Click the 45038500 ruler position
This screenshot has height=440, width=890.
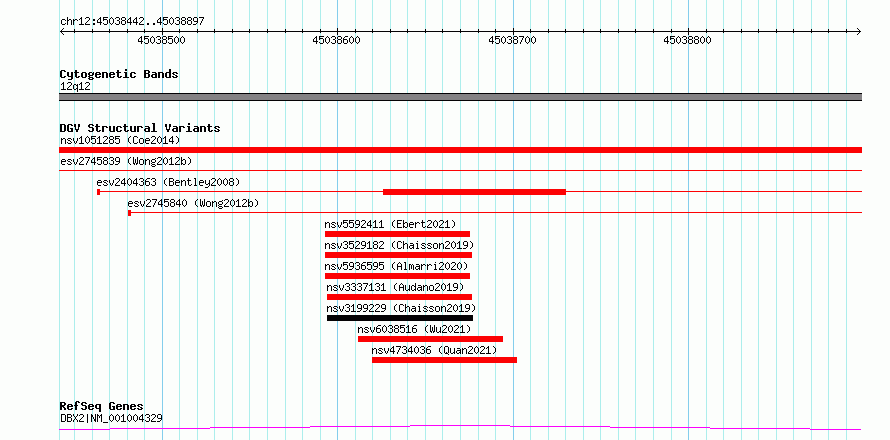pos(162,41)
